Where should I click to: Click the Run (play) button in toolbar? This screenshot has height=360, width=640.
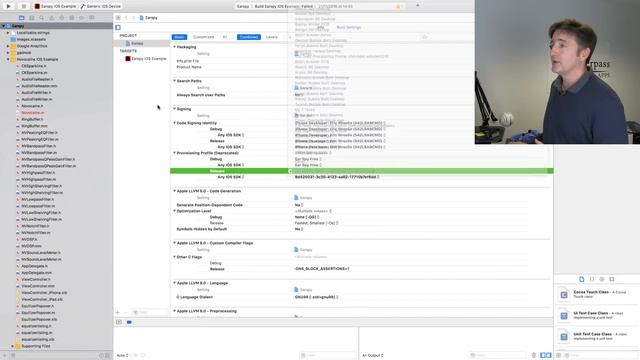(x=9, y=6)
